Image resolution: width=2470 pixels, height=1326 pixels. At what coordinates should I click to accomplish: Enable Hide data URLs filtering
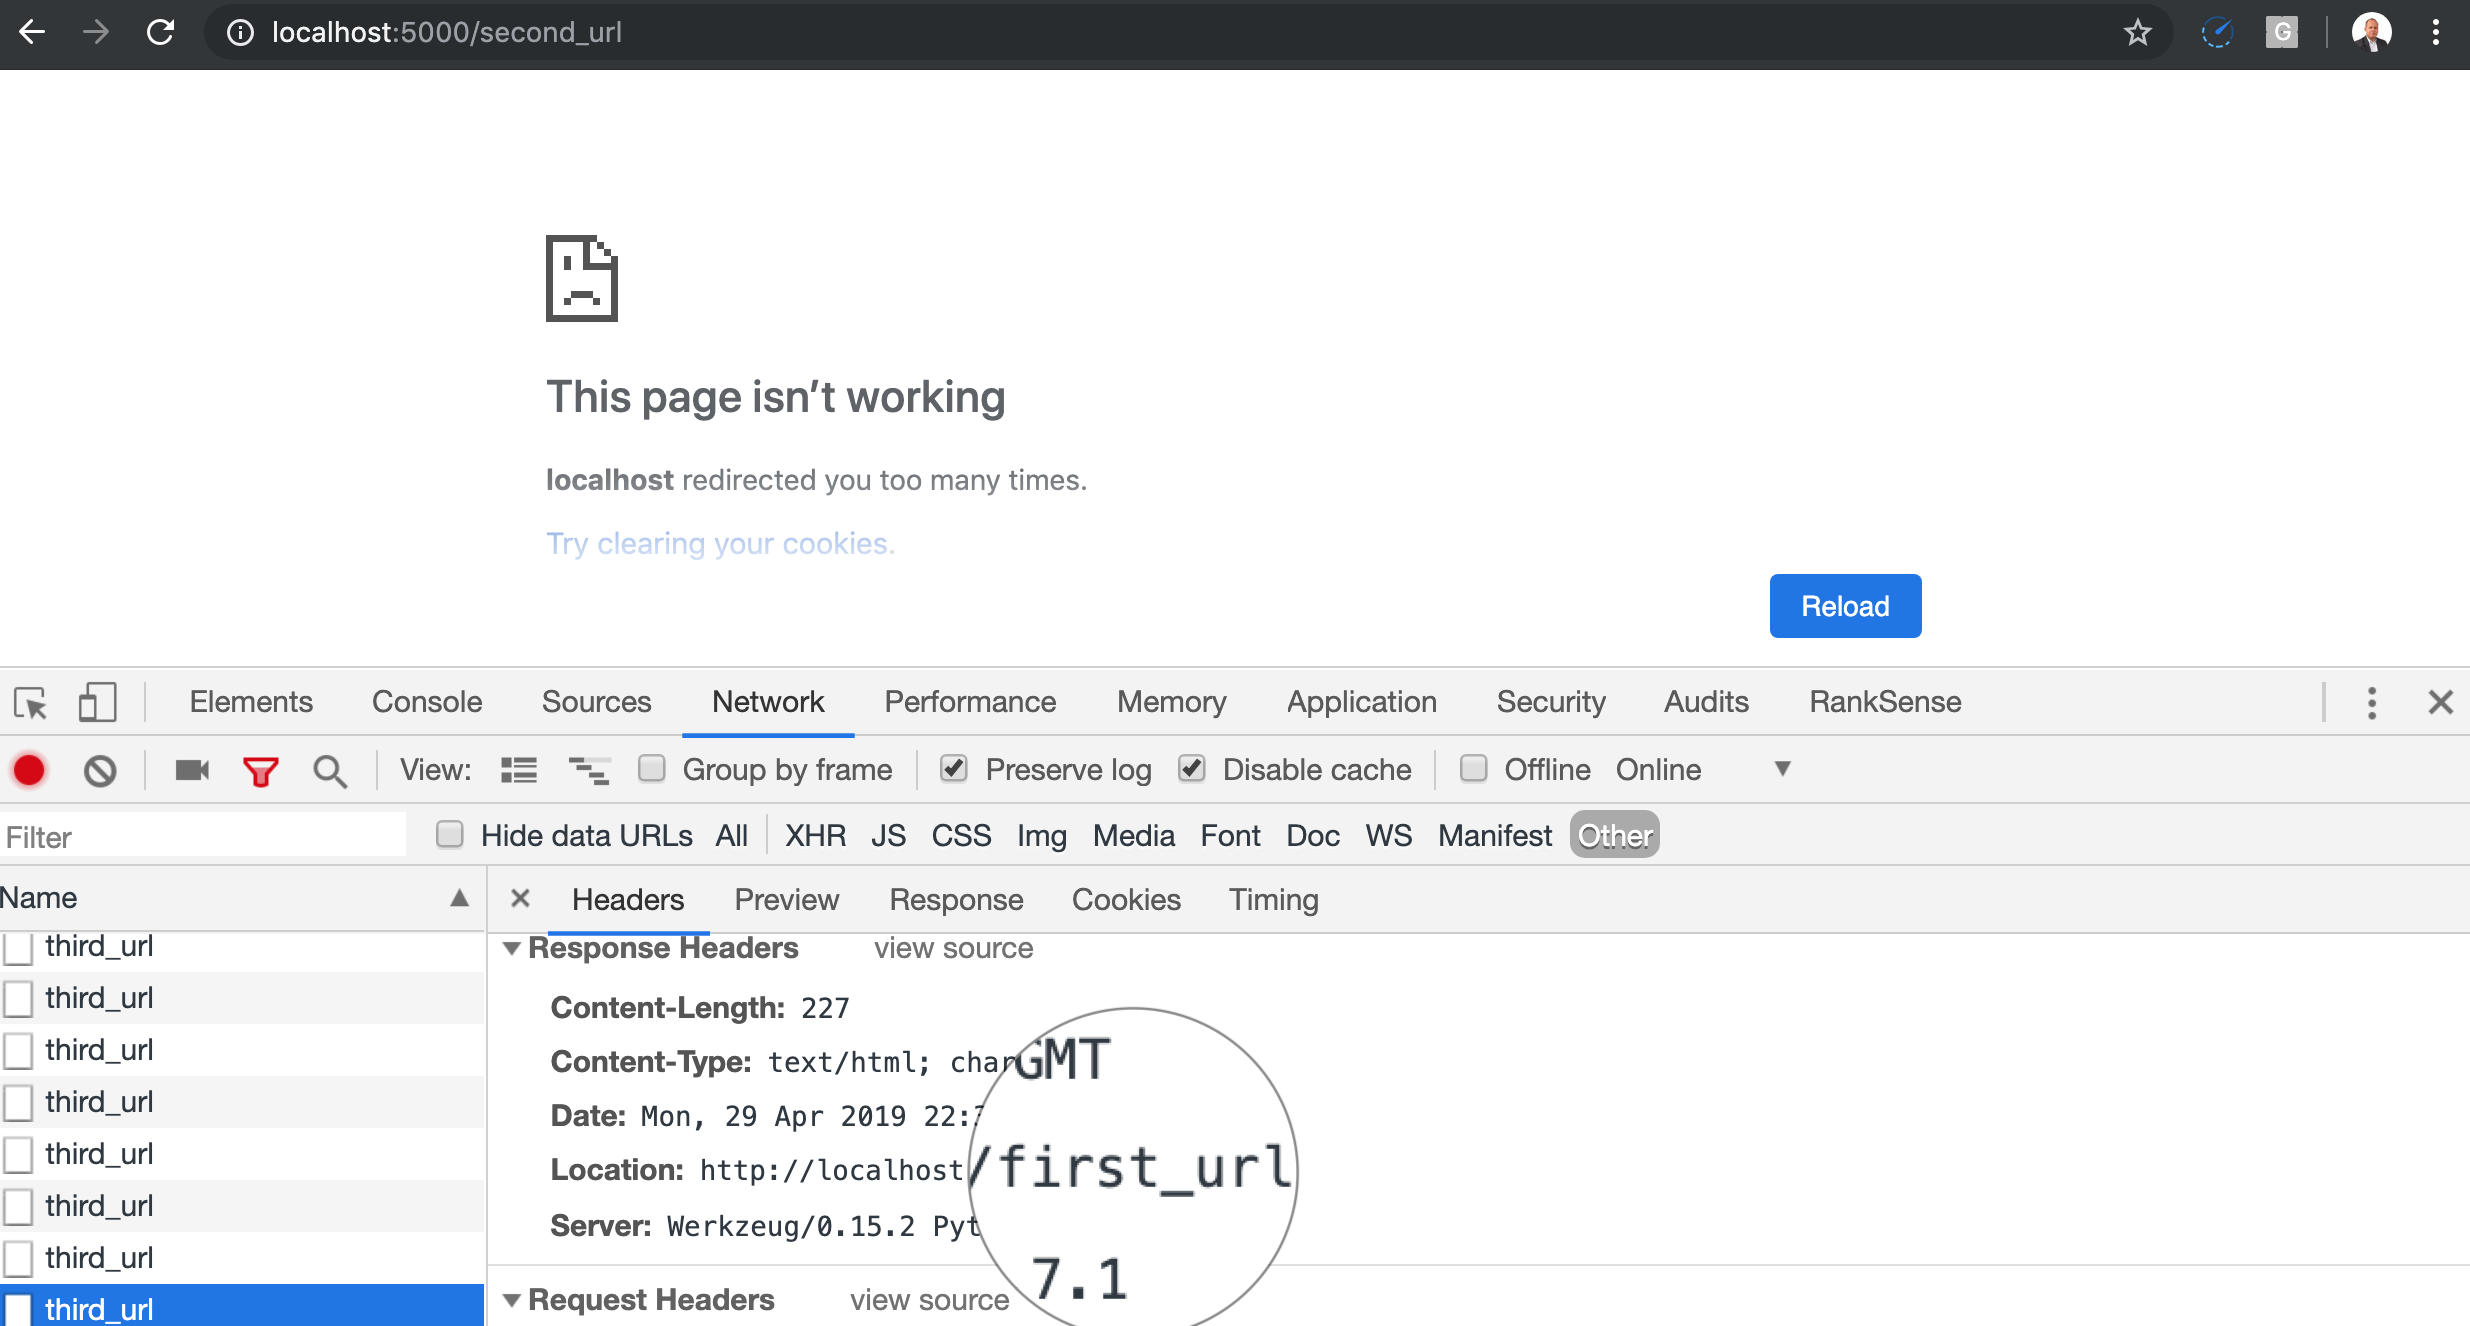[449, 834]
